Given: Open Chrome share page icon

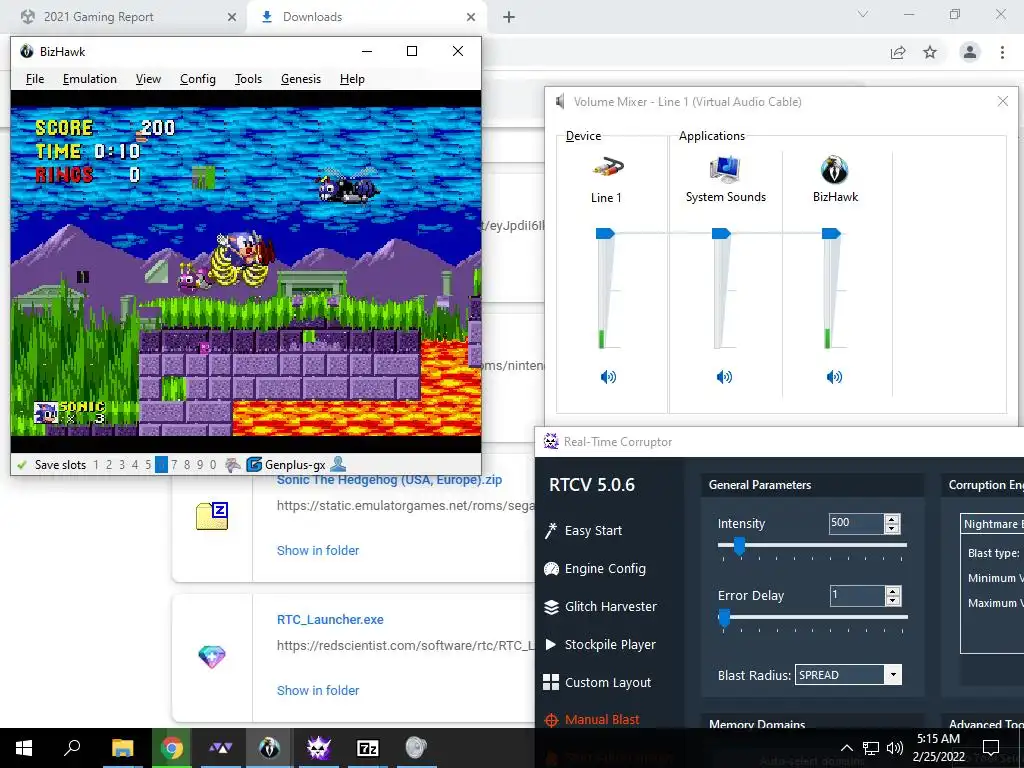Looking at the screenshot, I should click(x=898, y=52).
